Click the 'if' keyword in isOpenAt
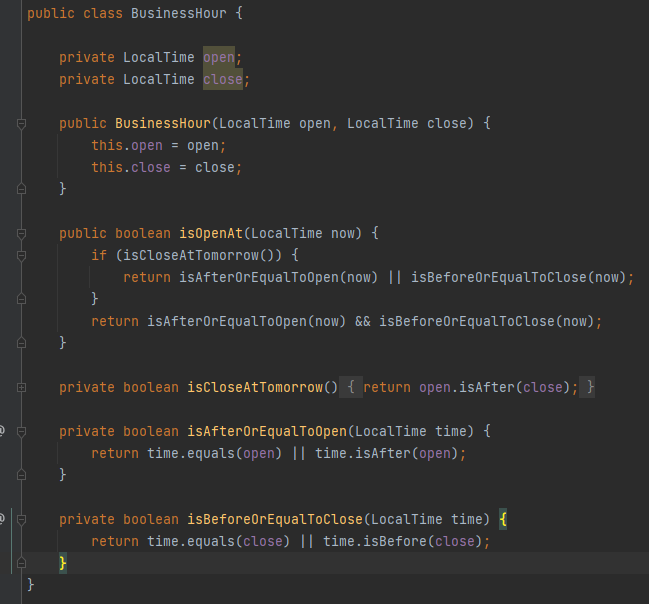The height and width of the screenshot is (604, 649). 99,255
